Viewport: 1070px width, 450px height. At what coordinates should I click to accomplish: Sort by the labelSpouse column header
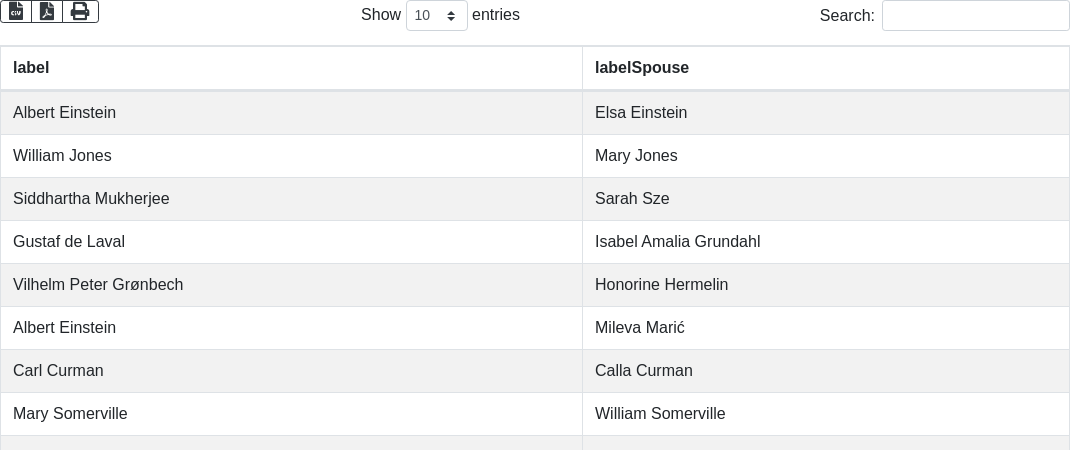pos(642,68)
